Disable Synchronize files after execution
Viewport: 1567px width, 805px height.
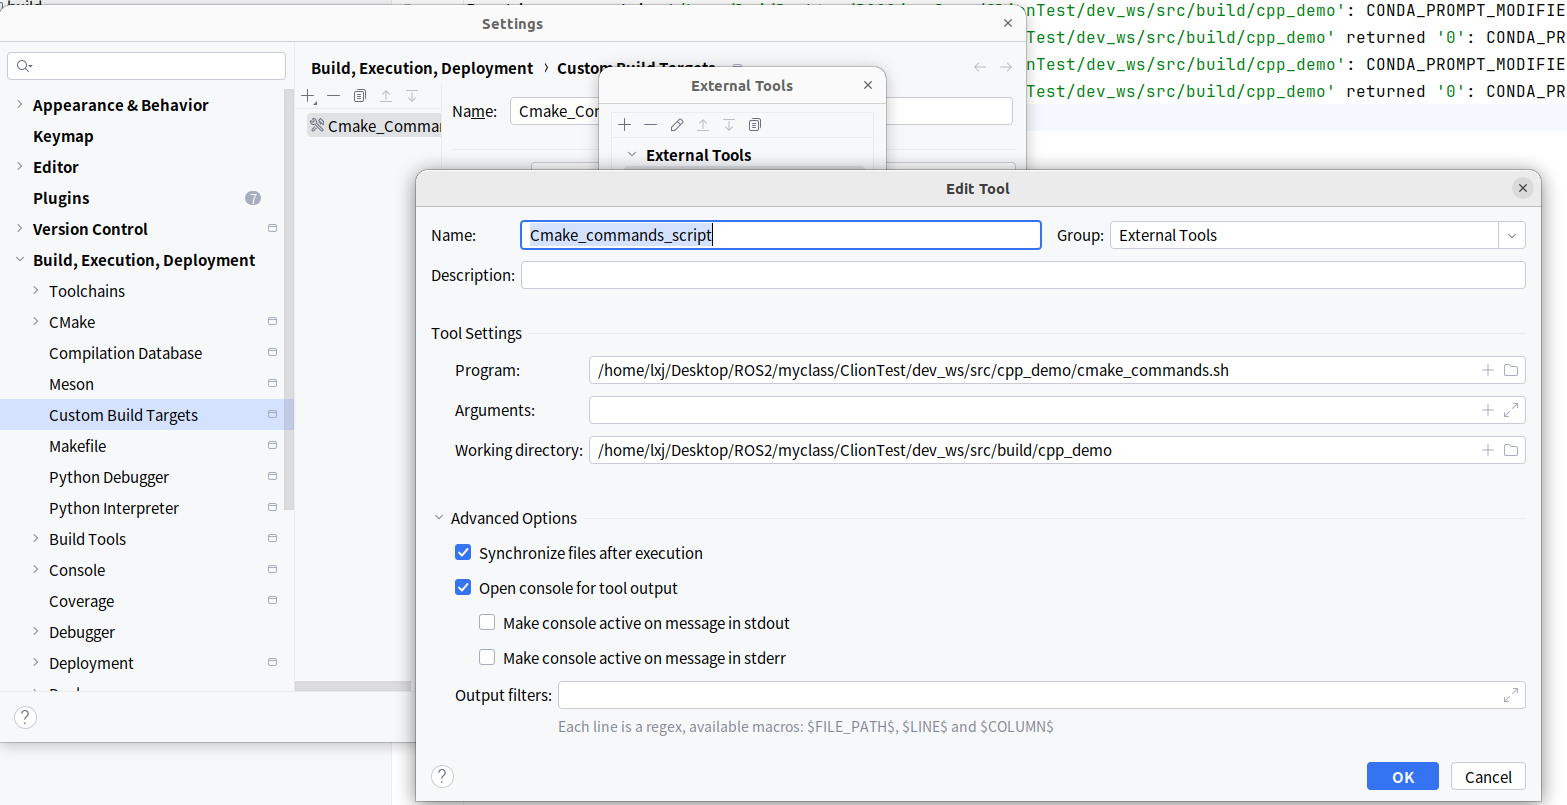[463, 553]
